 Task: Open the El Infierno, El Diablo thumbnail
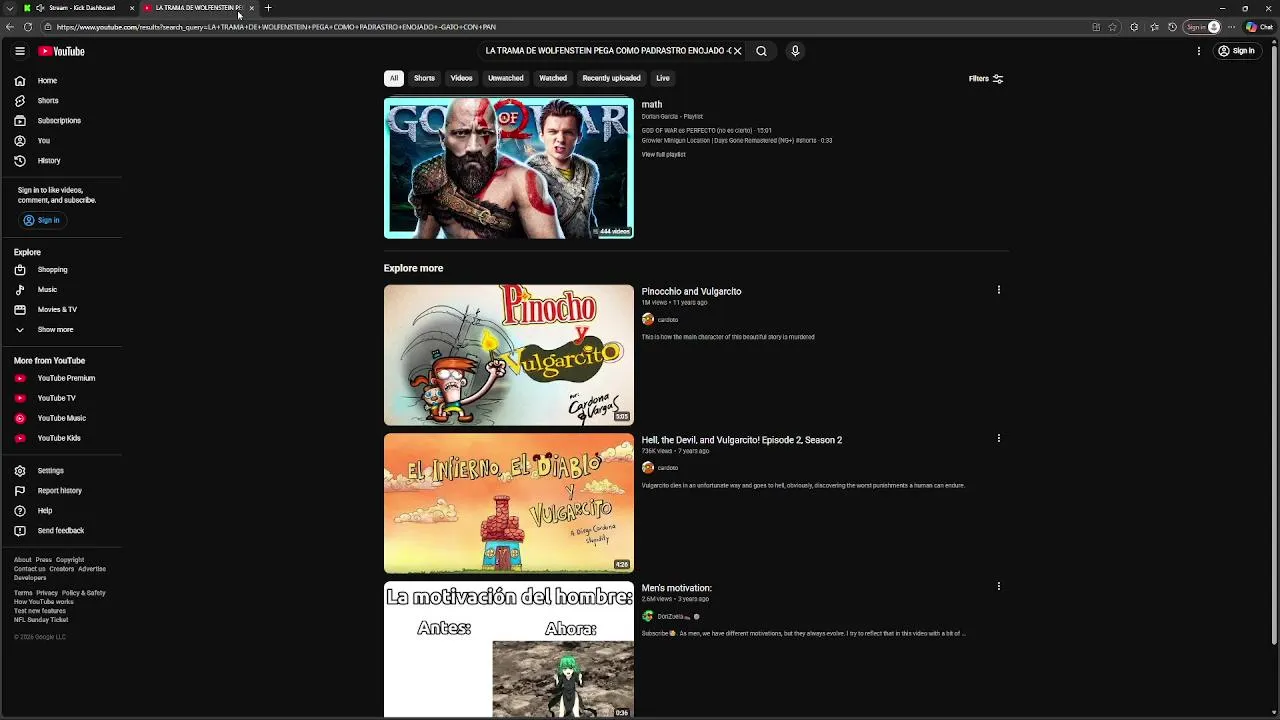click(x=509, y=503)
